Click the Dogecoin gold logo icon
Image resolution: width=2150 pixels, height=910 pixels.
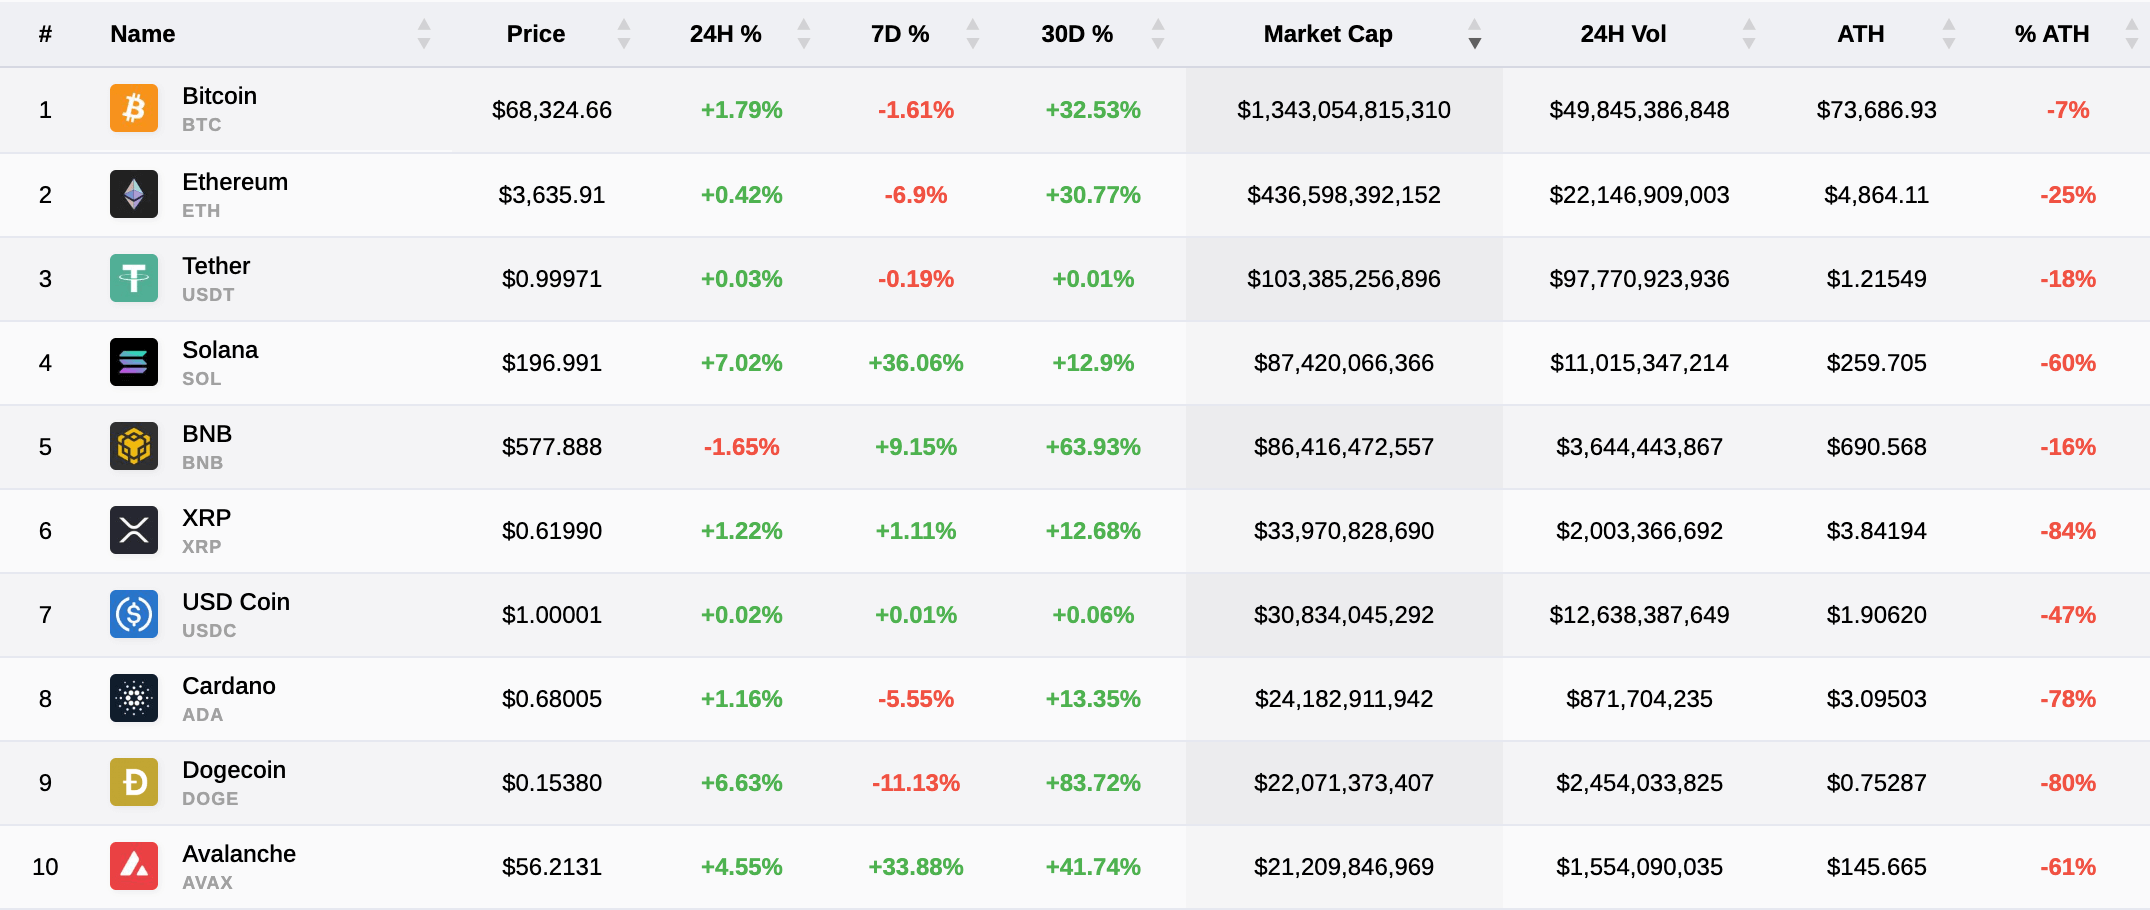point(134,782)
